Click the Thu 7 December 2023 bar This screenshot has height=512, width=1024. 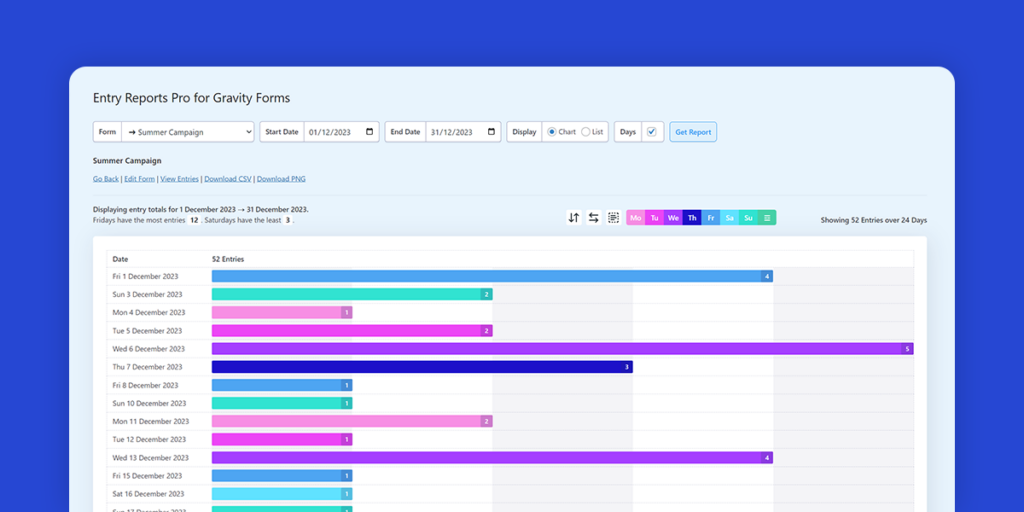[423, 367]
